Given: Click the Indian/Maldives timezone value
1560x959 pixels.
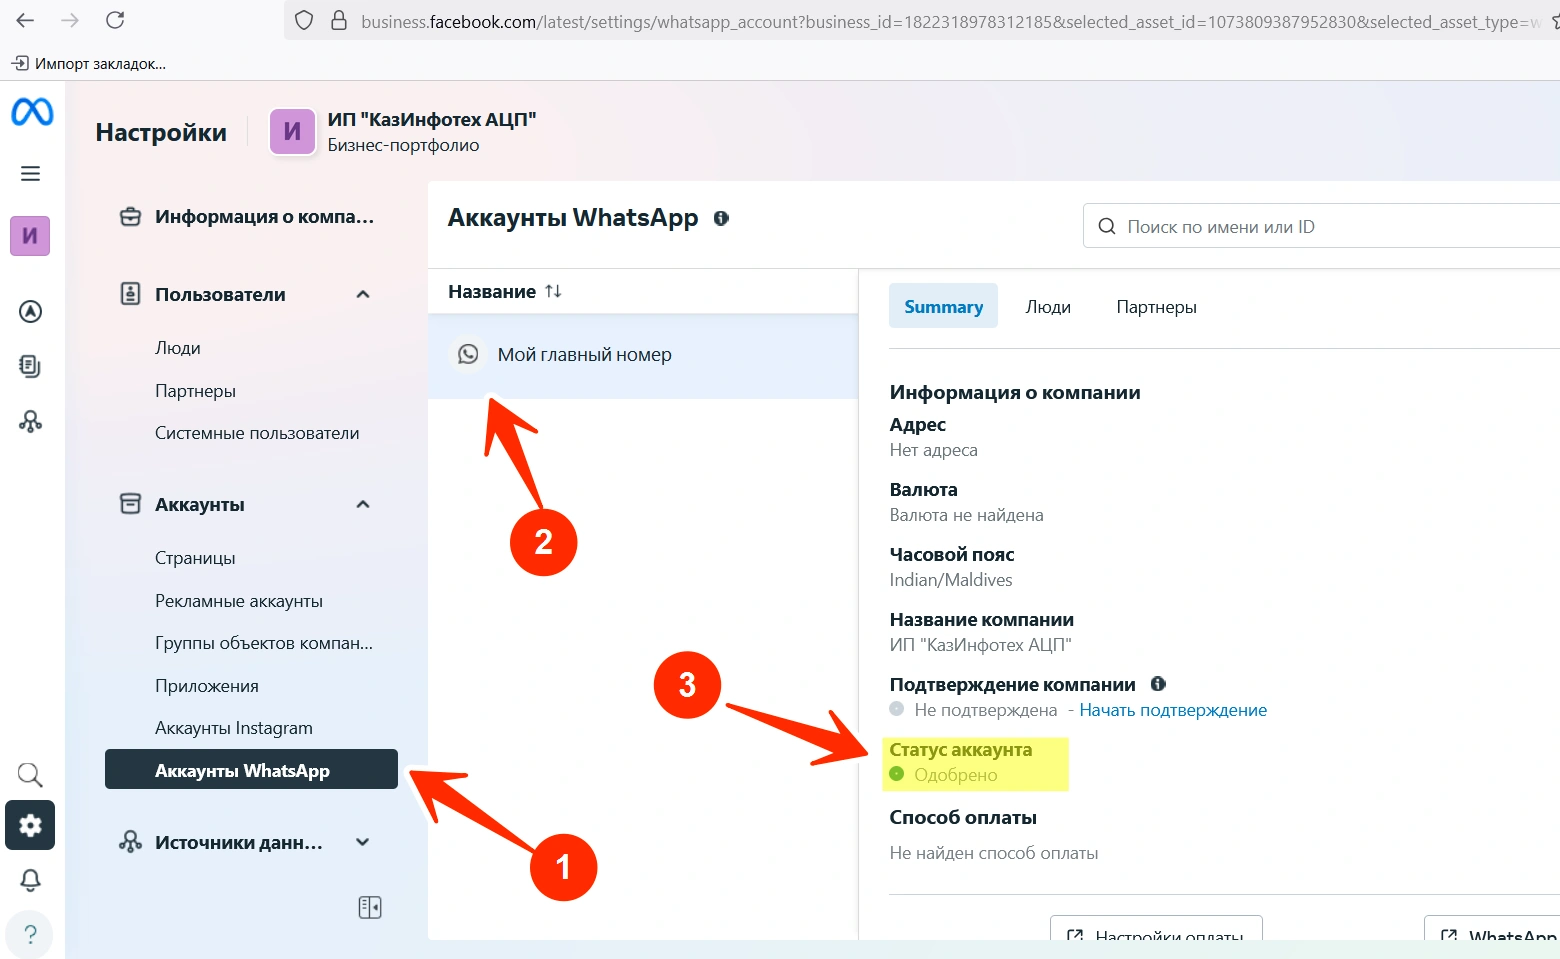Looking at the screenshot, I should [951, 580].
